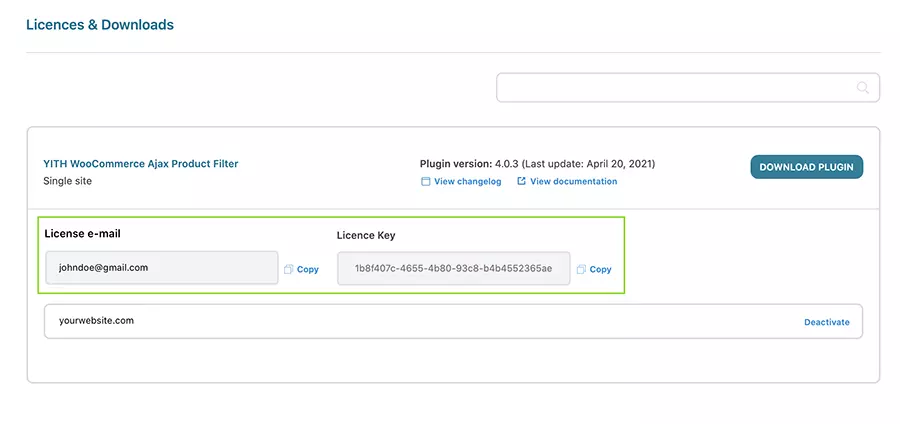The width and height of the screenshot is (900, 424).
Task: Click Copy text beside the license e-mail
Action: (308, 269)
